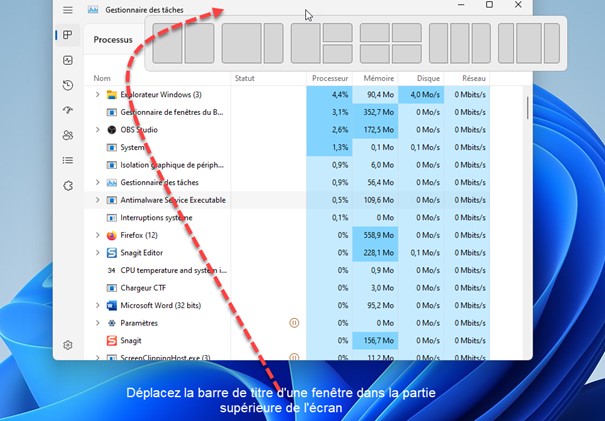This screenshot has height=421, width=605.
Task: Select the Interruptions système process name
Action: (x=156, y=218)
